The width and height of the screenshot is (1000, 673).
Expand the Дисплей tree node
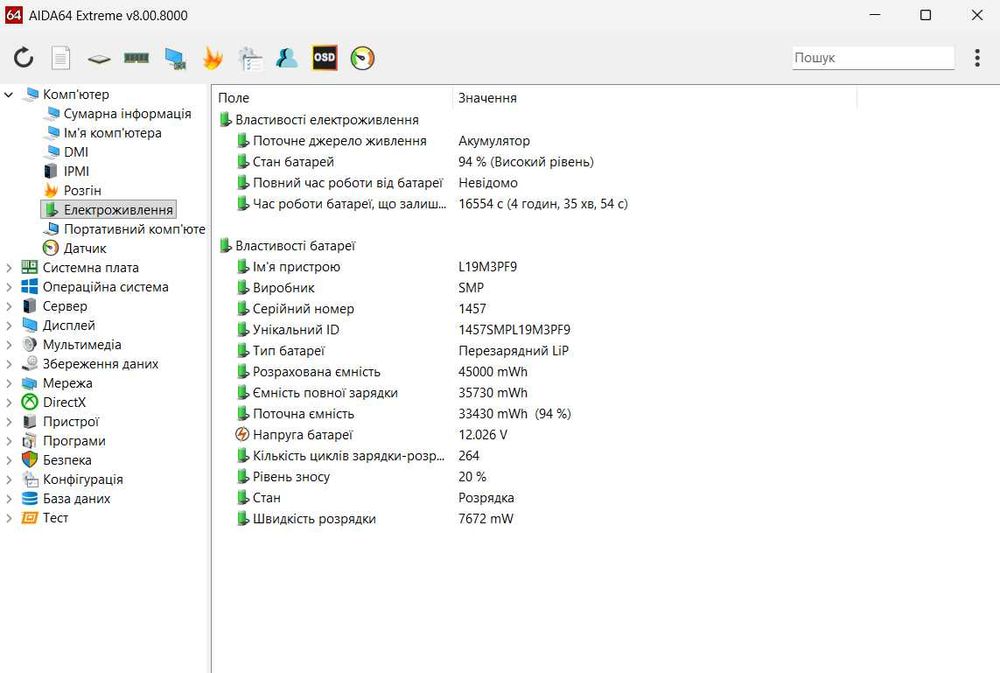pos(9,325)
